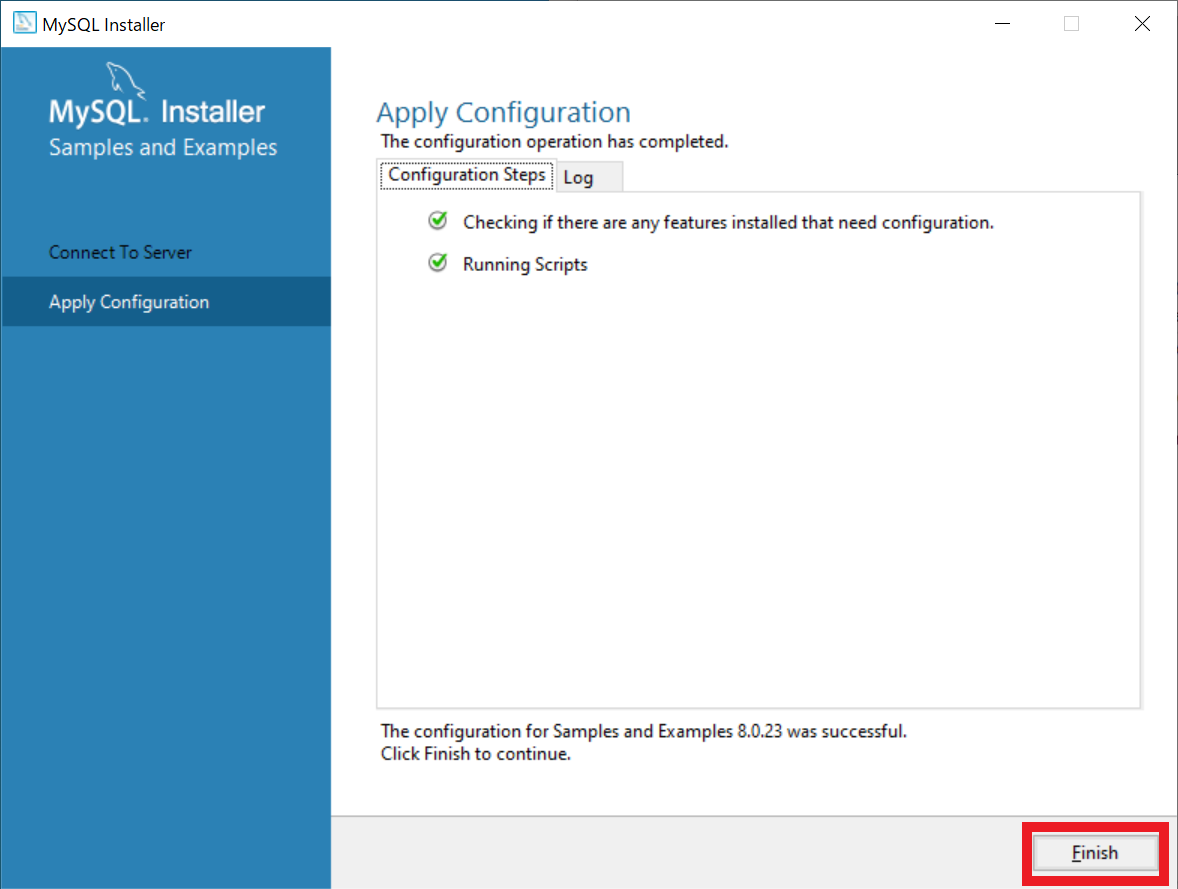Click the 'Apply Configuration' page heading
Screen dimensions: 1178x889
pos(503,113)
